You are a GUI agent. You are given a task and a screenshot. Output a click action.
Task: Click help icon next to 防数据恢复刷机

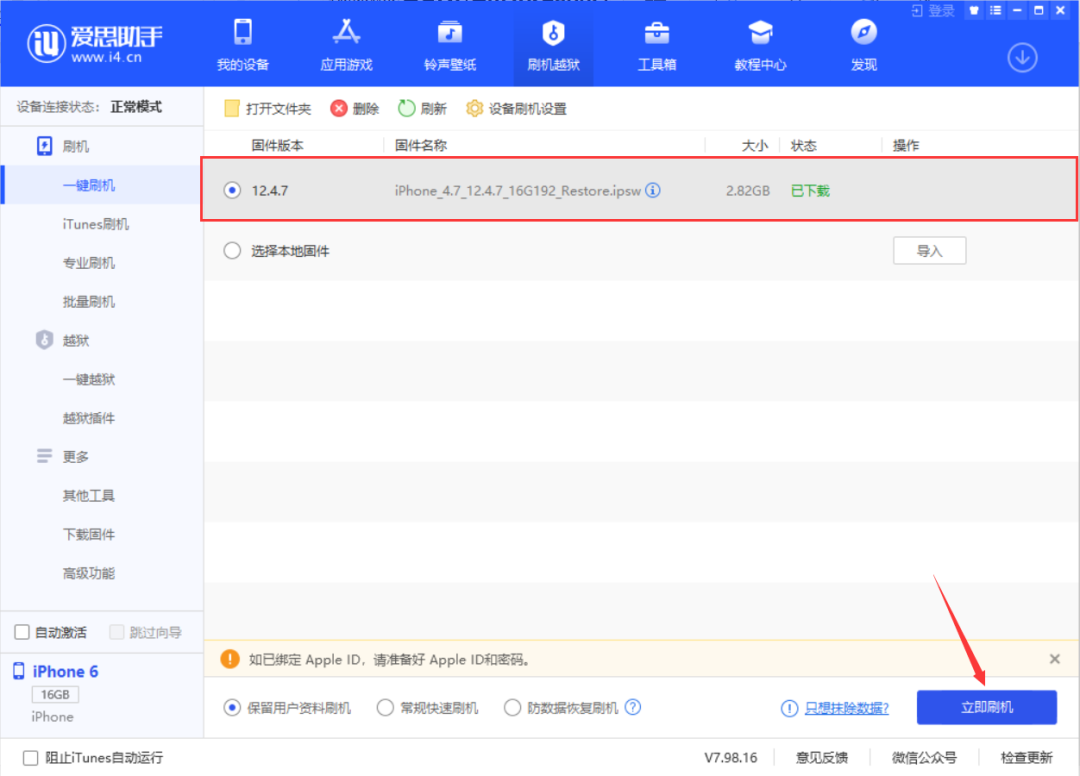pos(633,707)
